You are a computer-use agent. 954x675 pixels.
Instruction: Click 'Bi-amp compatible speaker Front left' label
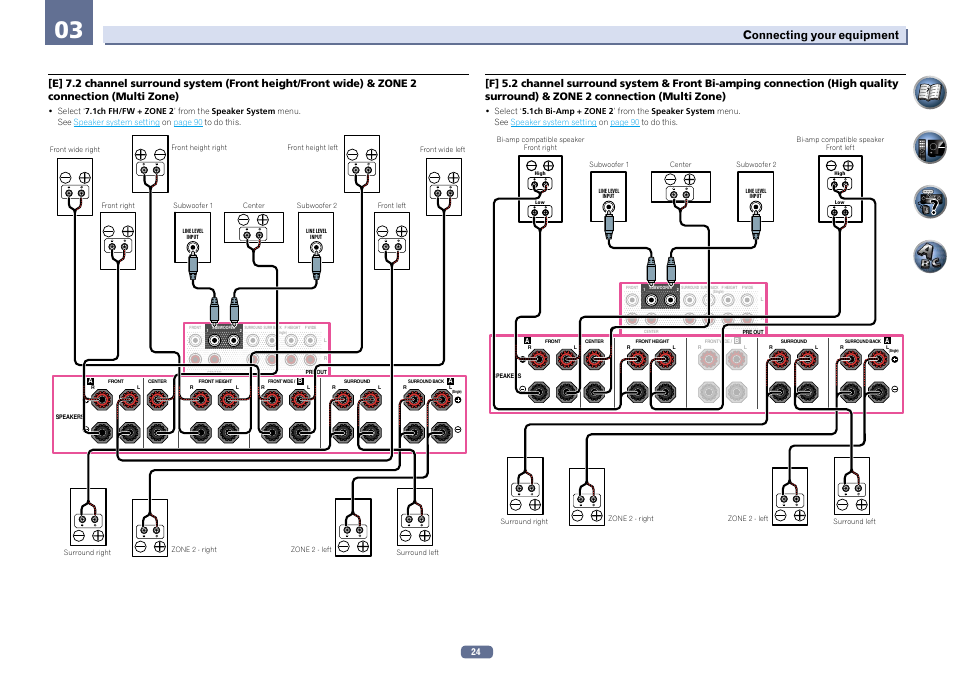(x=840, y=144)
